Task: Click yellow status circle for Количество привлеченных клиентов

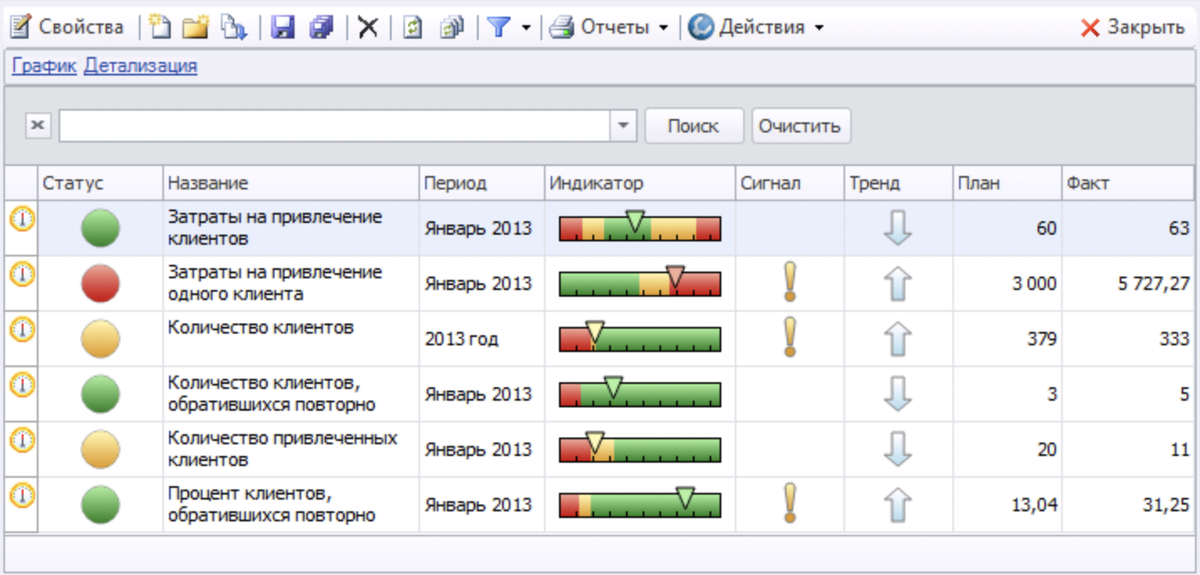Action: [x=100, y=449]
